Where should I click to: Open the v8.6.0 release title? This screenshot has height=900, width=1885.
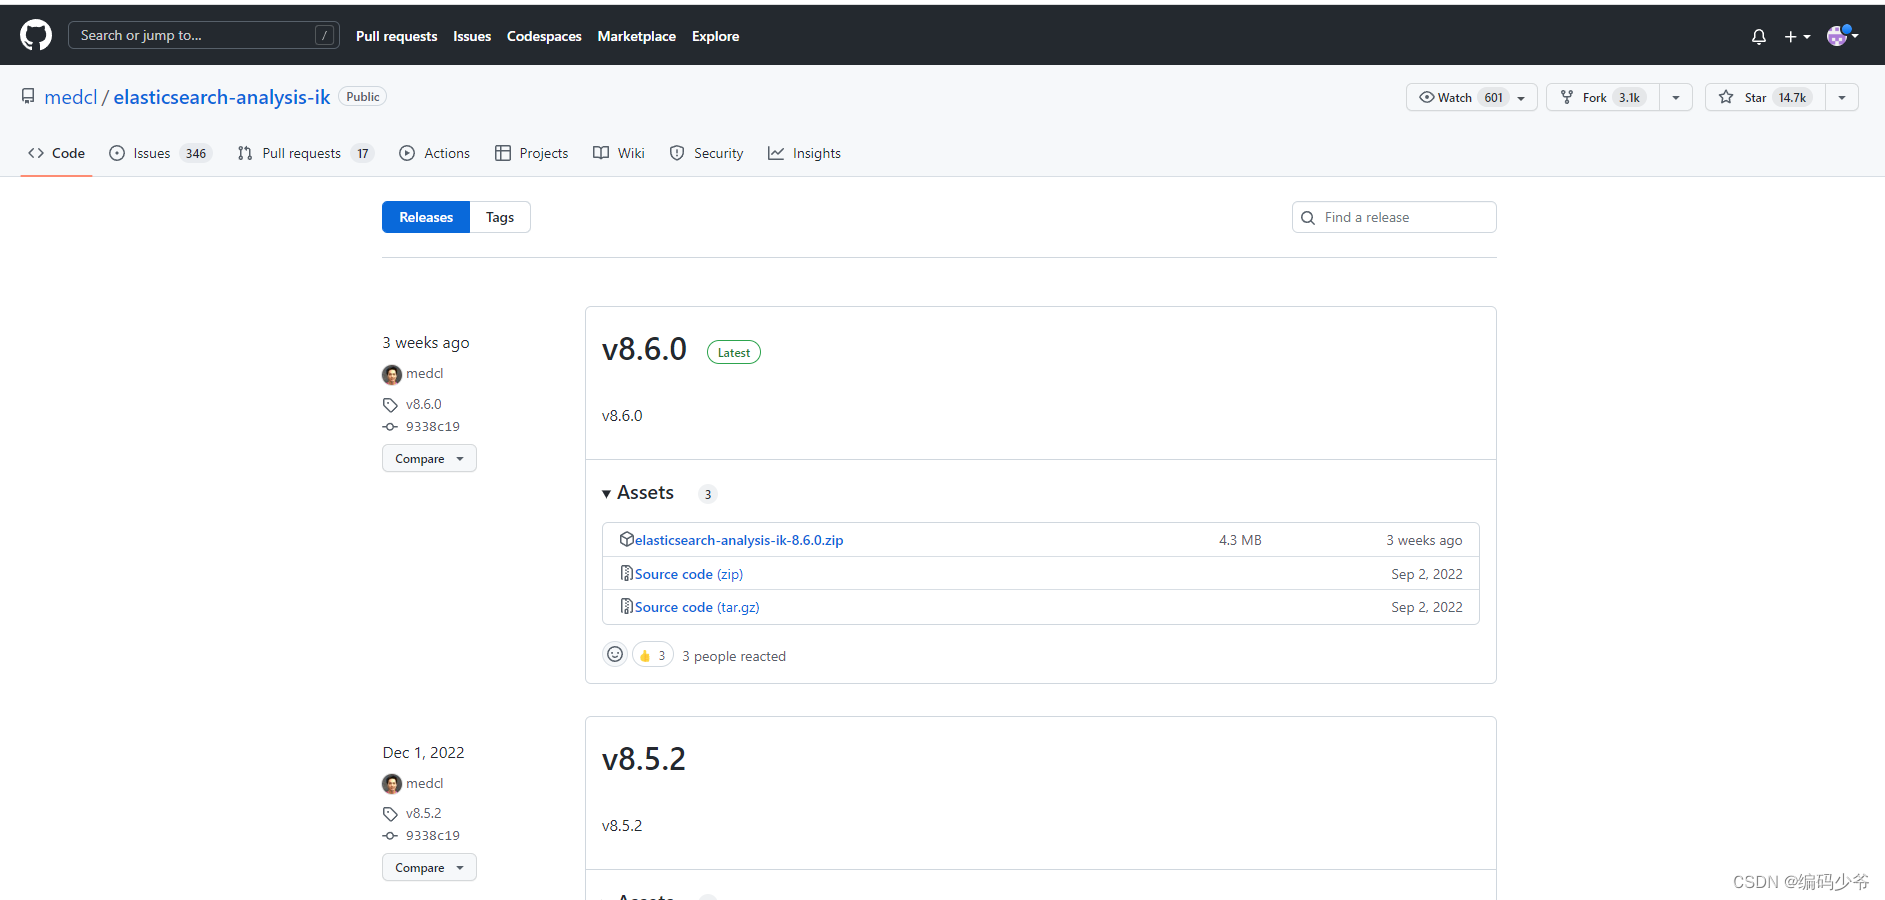tap(644, 349)
